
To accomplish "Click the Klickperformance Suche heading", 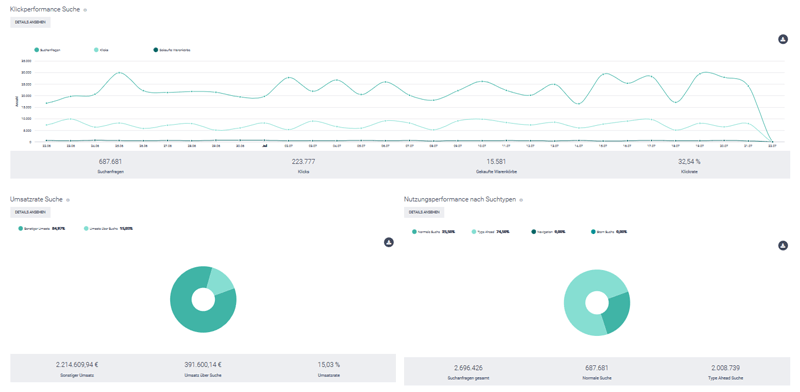I will point(45,9).
